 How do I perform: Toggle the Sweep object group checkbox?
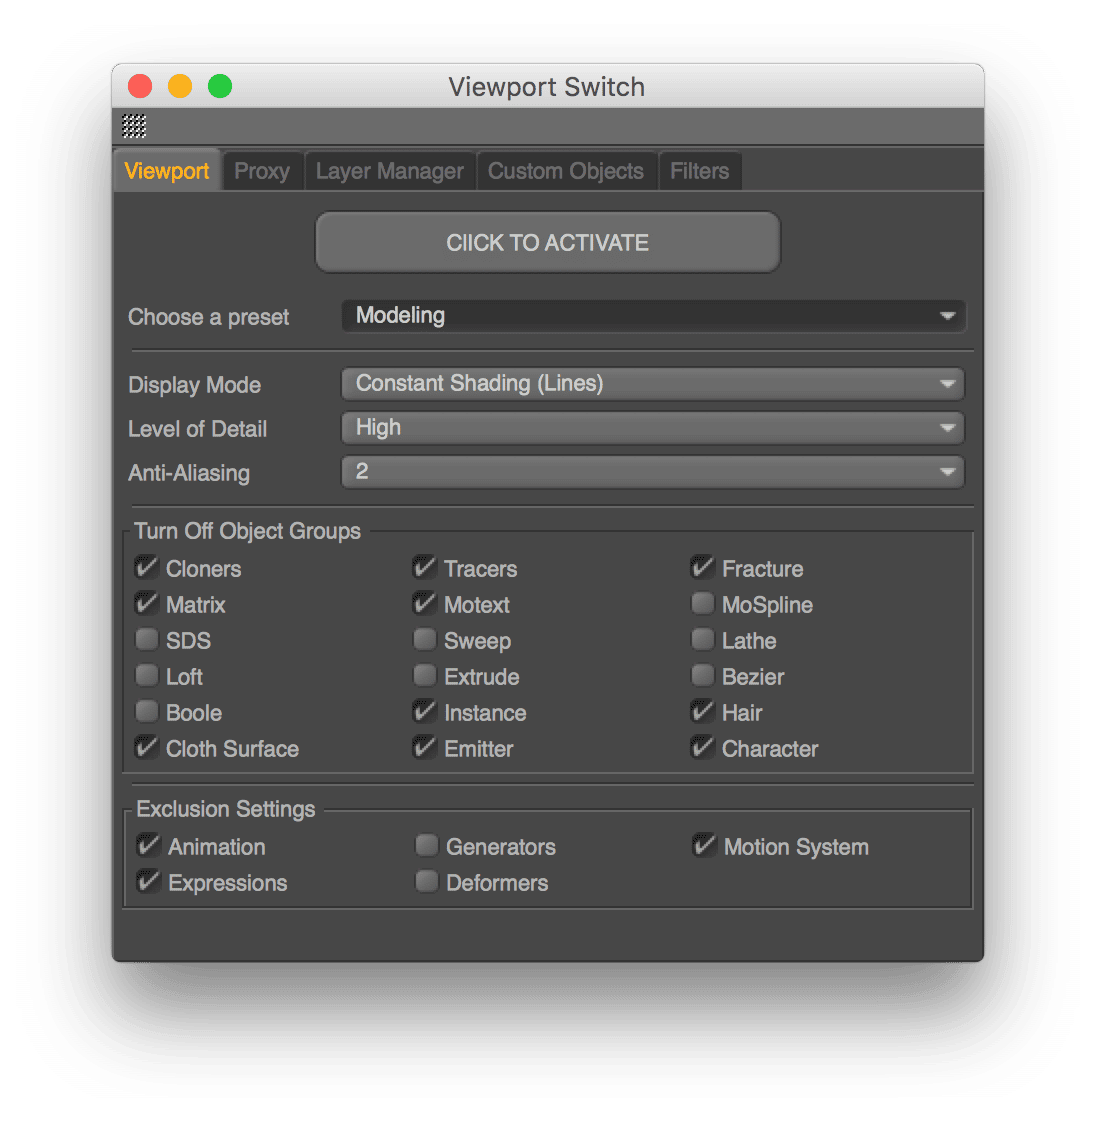tap(425, 640)
